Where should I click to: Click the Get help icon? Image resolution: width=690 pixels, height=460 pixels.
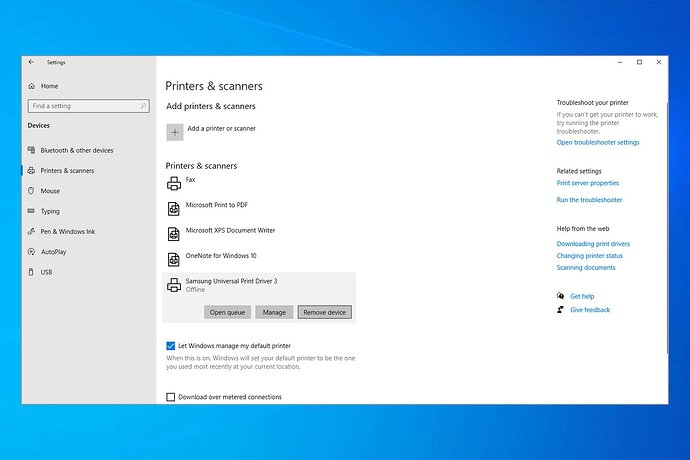click(x=560, y=296)
